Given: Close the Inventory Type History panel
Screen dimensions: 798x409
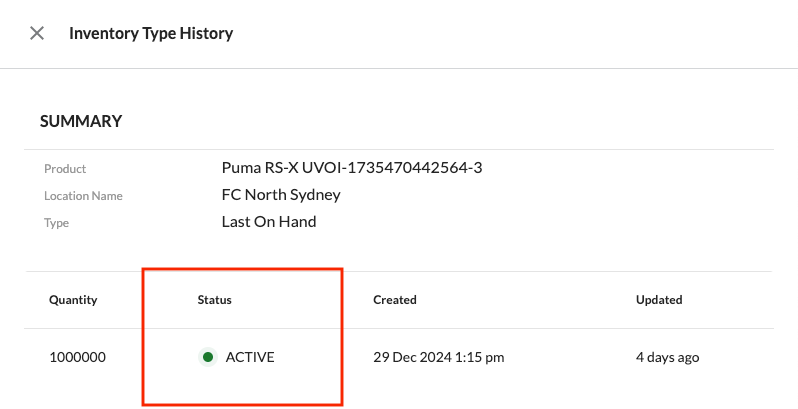Looking at the screenshot, I should tap(37, 33).
